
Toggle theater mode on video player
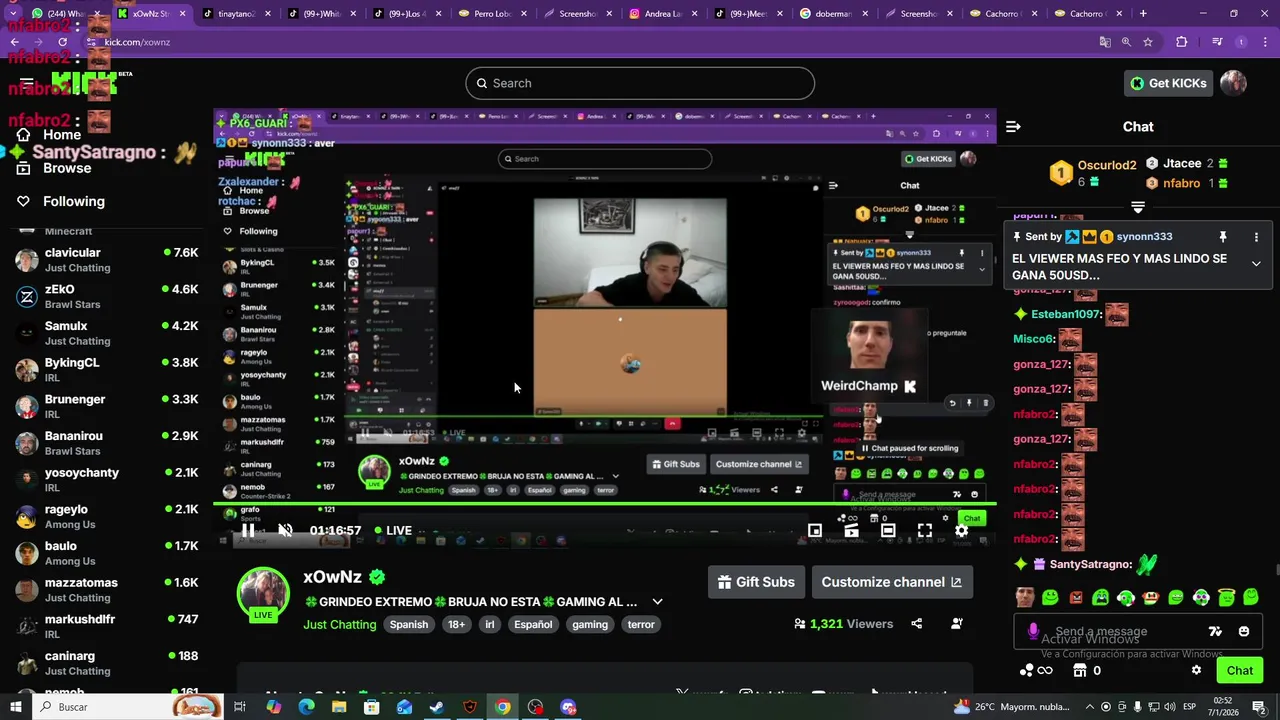(888, 531)
